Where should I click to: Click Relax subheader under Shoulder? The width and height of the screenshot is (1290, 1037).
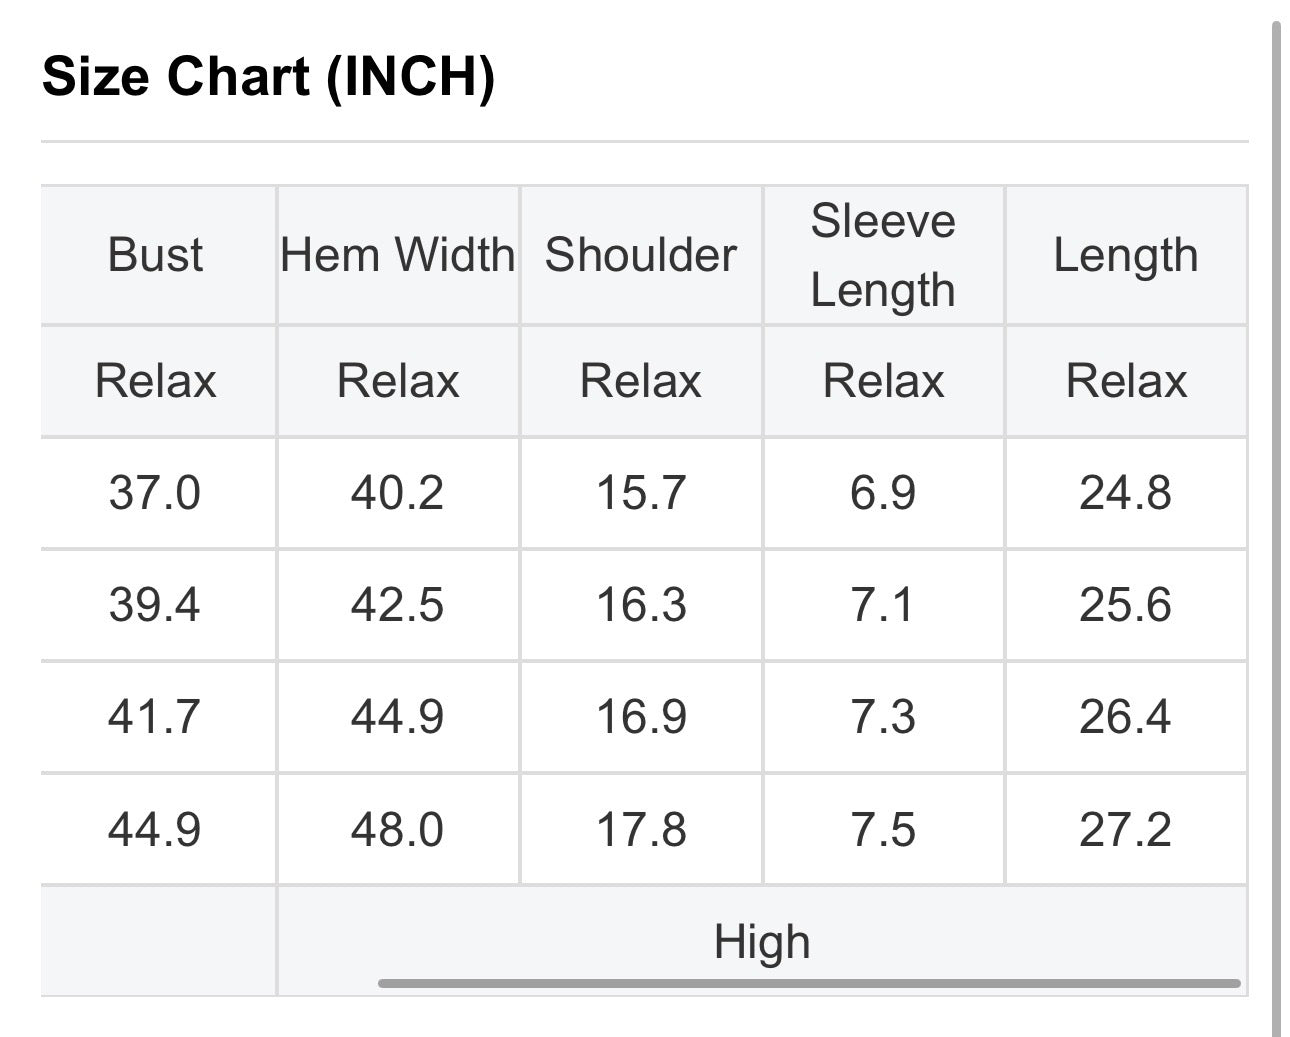(641, 381)
